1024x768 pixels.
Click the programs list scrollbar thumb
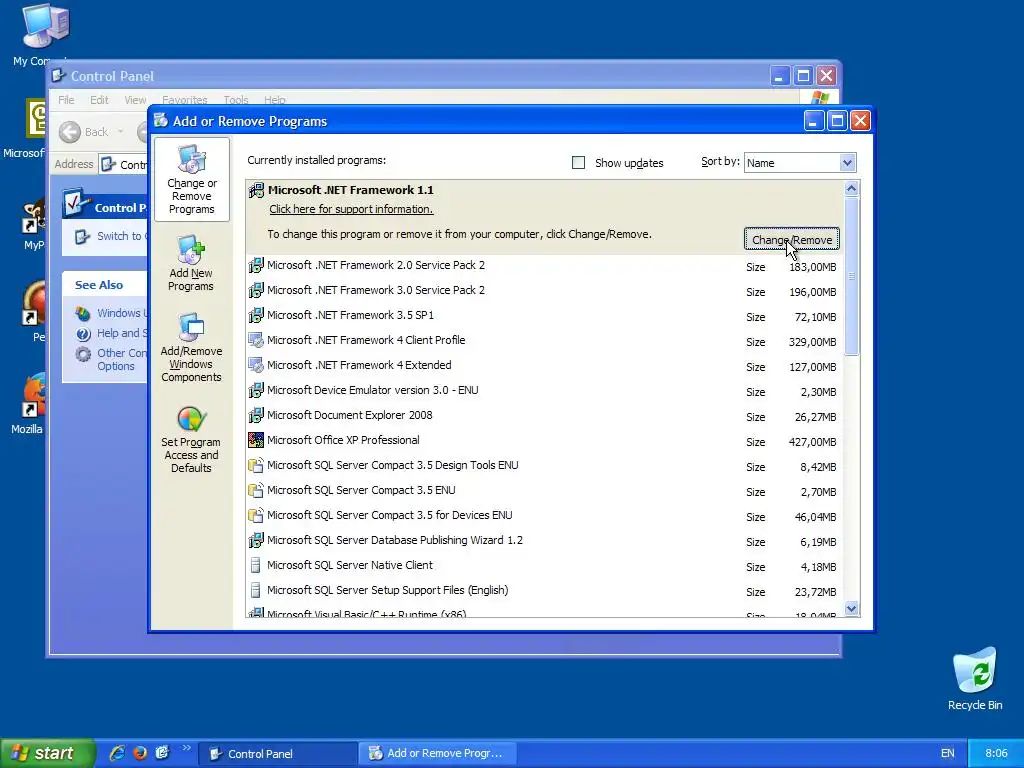851,276
